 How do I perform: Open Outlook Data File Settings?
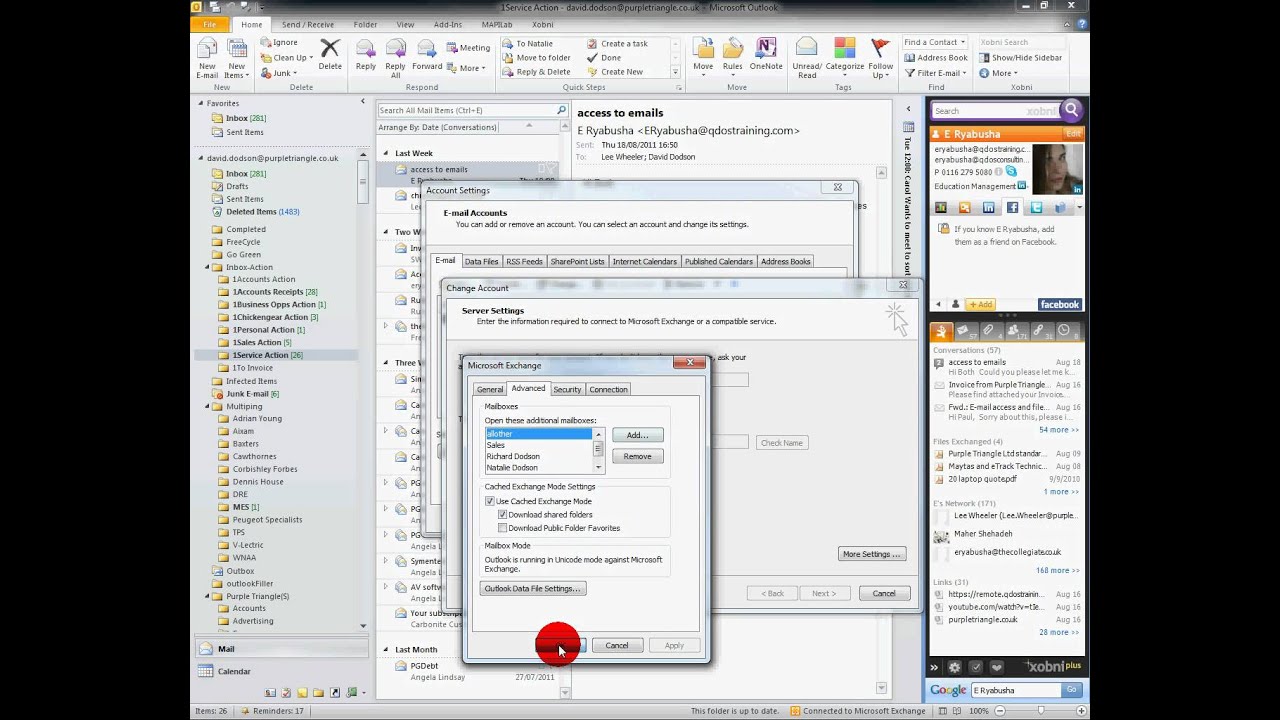pos(532,589)
